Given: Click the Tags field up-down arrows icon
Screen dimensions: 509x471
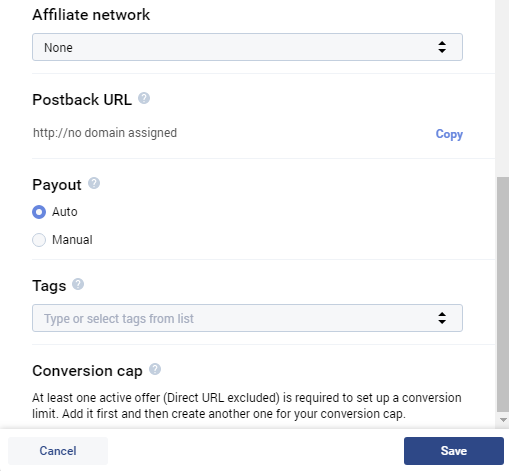Looking at the screenshot, I should (x=442, y=318).
